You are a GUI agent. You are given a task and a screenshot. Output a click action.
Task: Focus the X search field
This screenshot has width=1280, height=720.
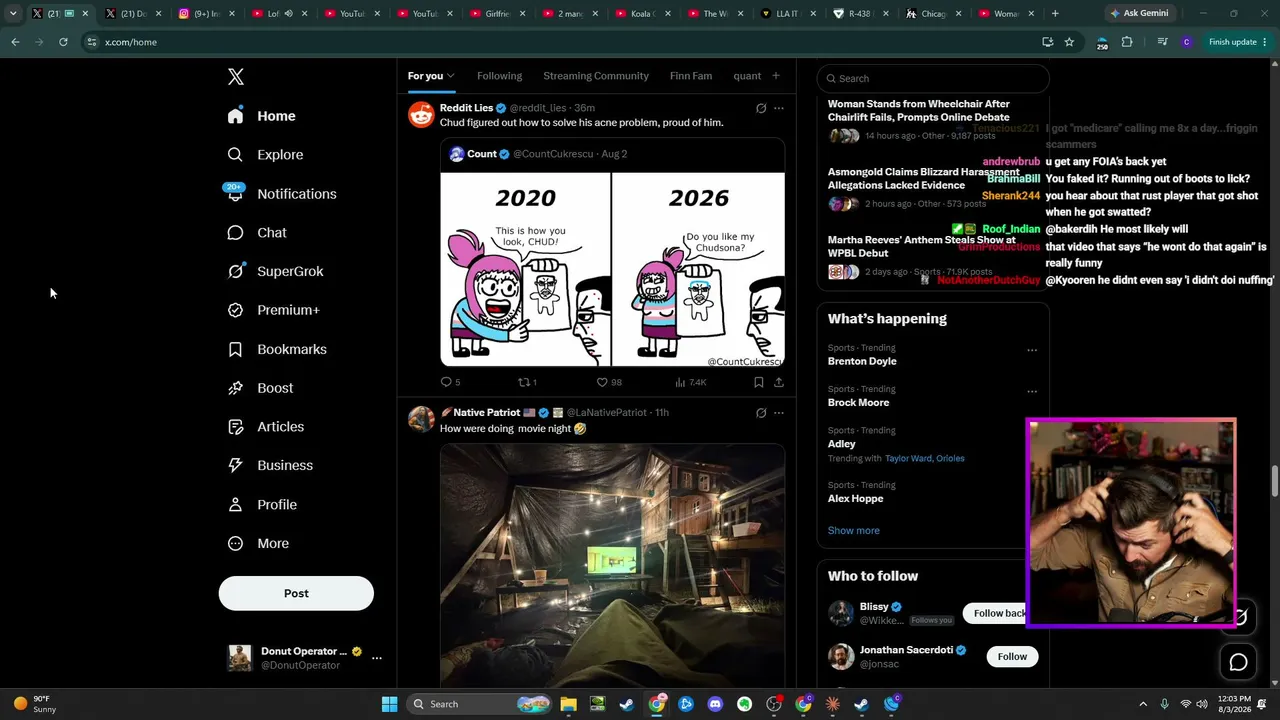tap(933, 78)
